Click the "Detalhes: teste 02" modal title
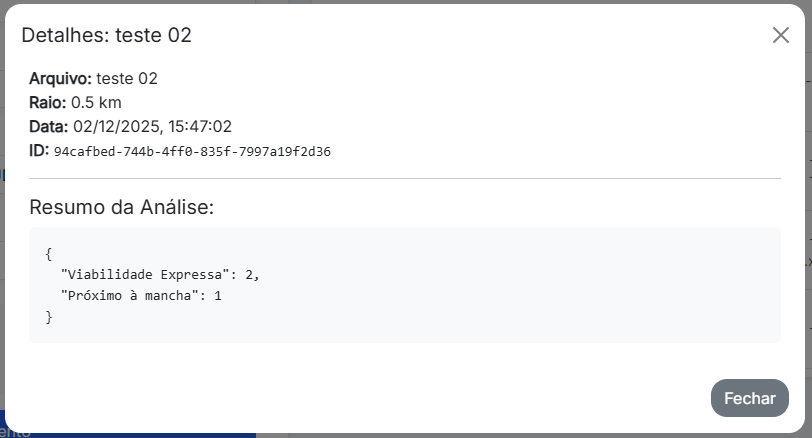 [x=106, y=35]
